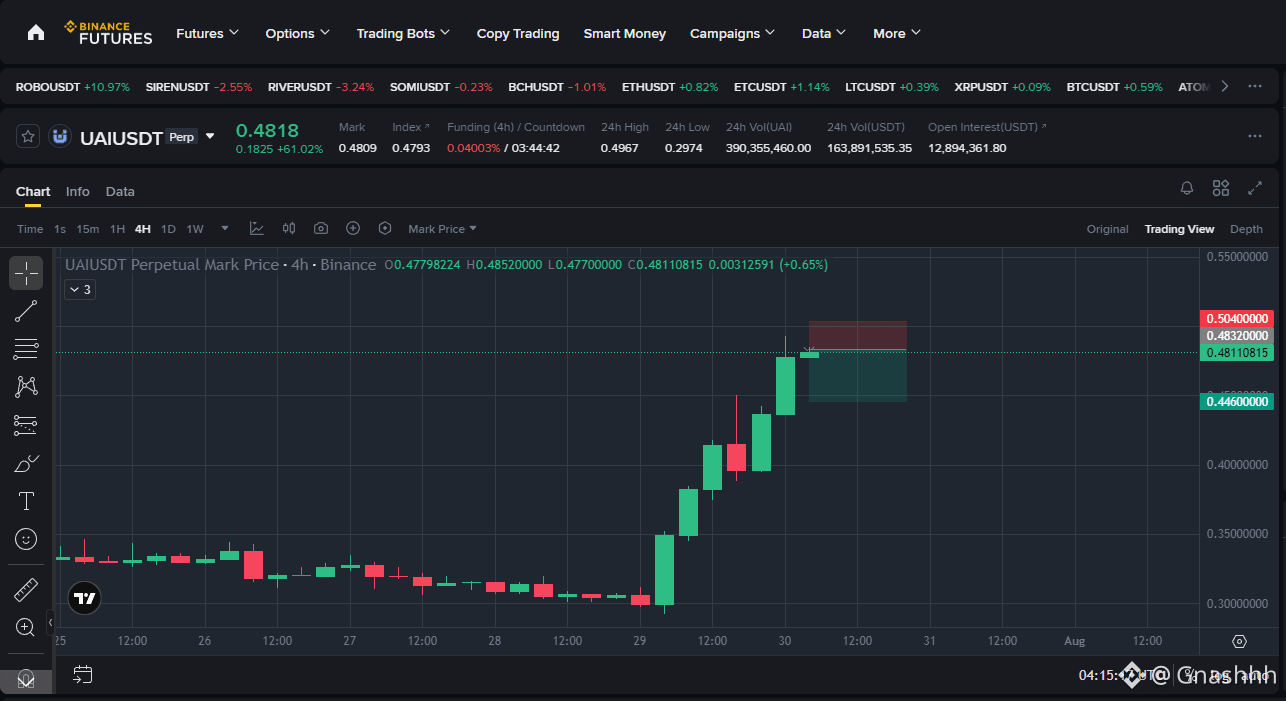Select the long/short position projection tool
This screenshot has height=701, width=1286.
(26, 425)
